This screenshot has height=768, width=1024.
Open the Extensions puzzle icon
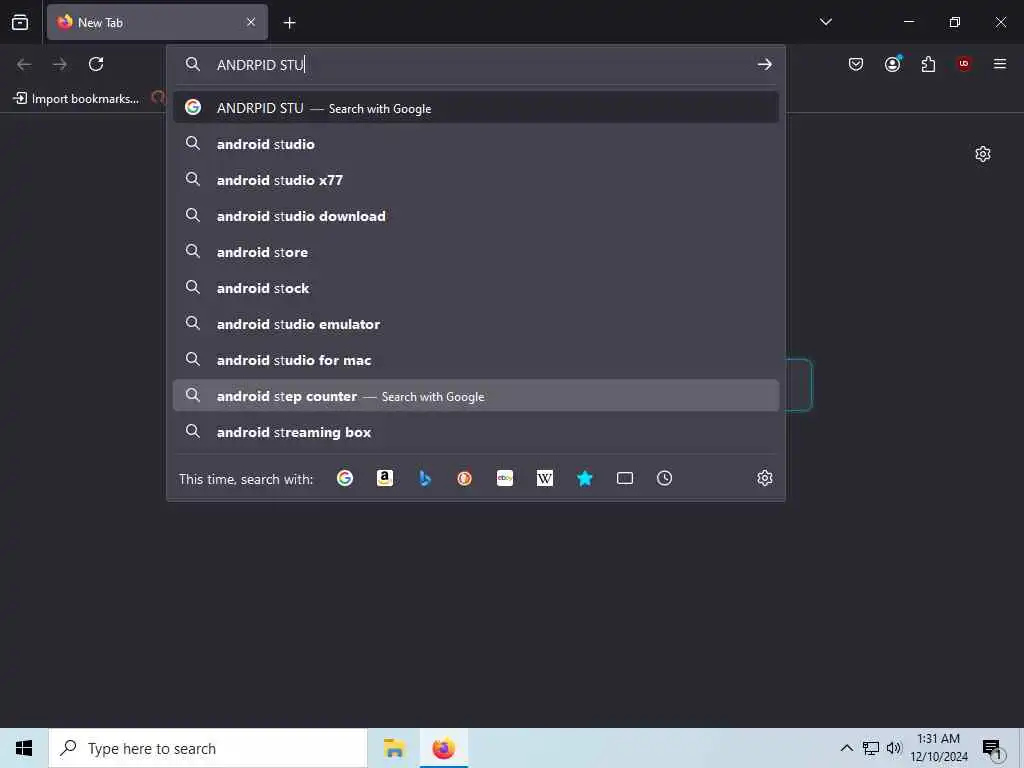[x=928, y=64]
